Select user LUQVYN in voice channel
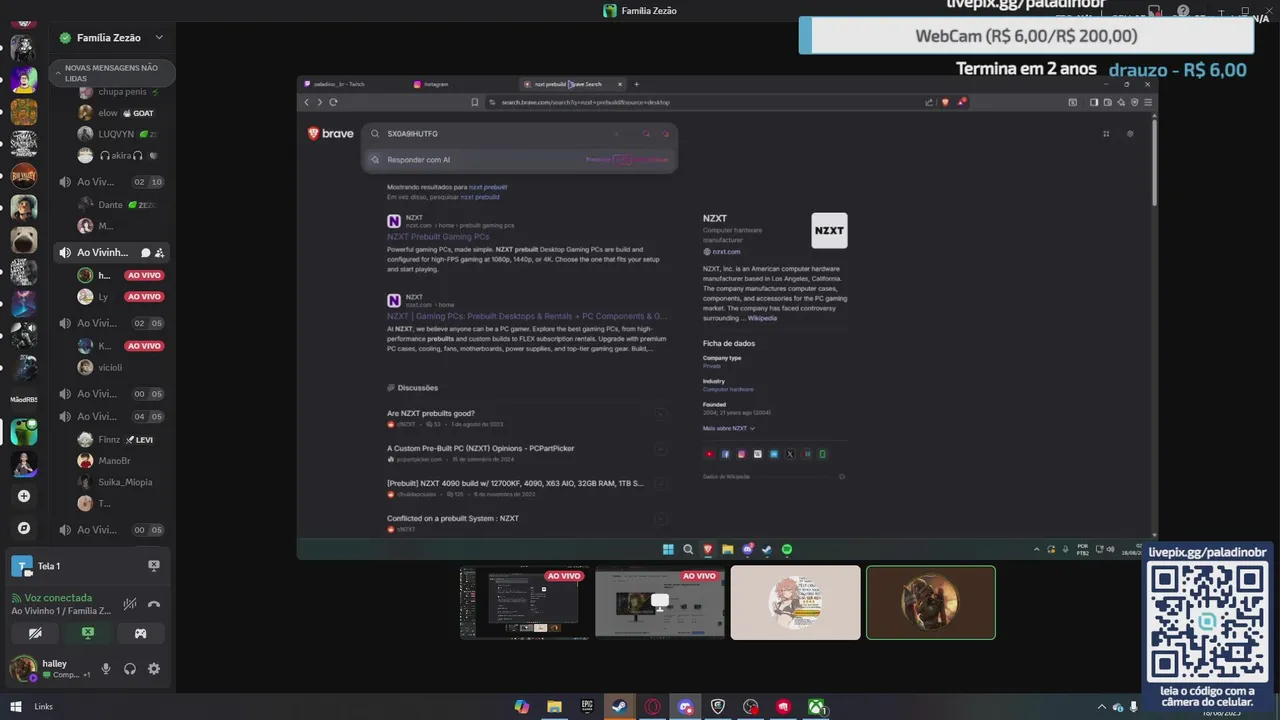Screen dimensions: 1280x720 tap(120, 134)
